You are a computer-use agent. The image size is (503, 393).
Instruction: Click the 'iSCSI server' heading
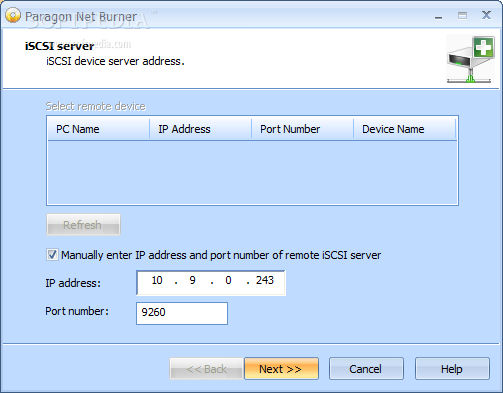tap(59, 46)
